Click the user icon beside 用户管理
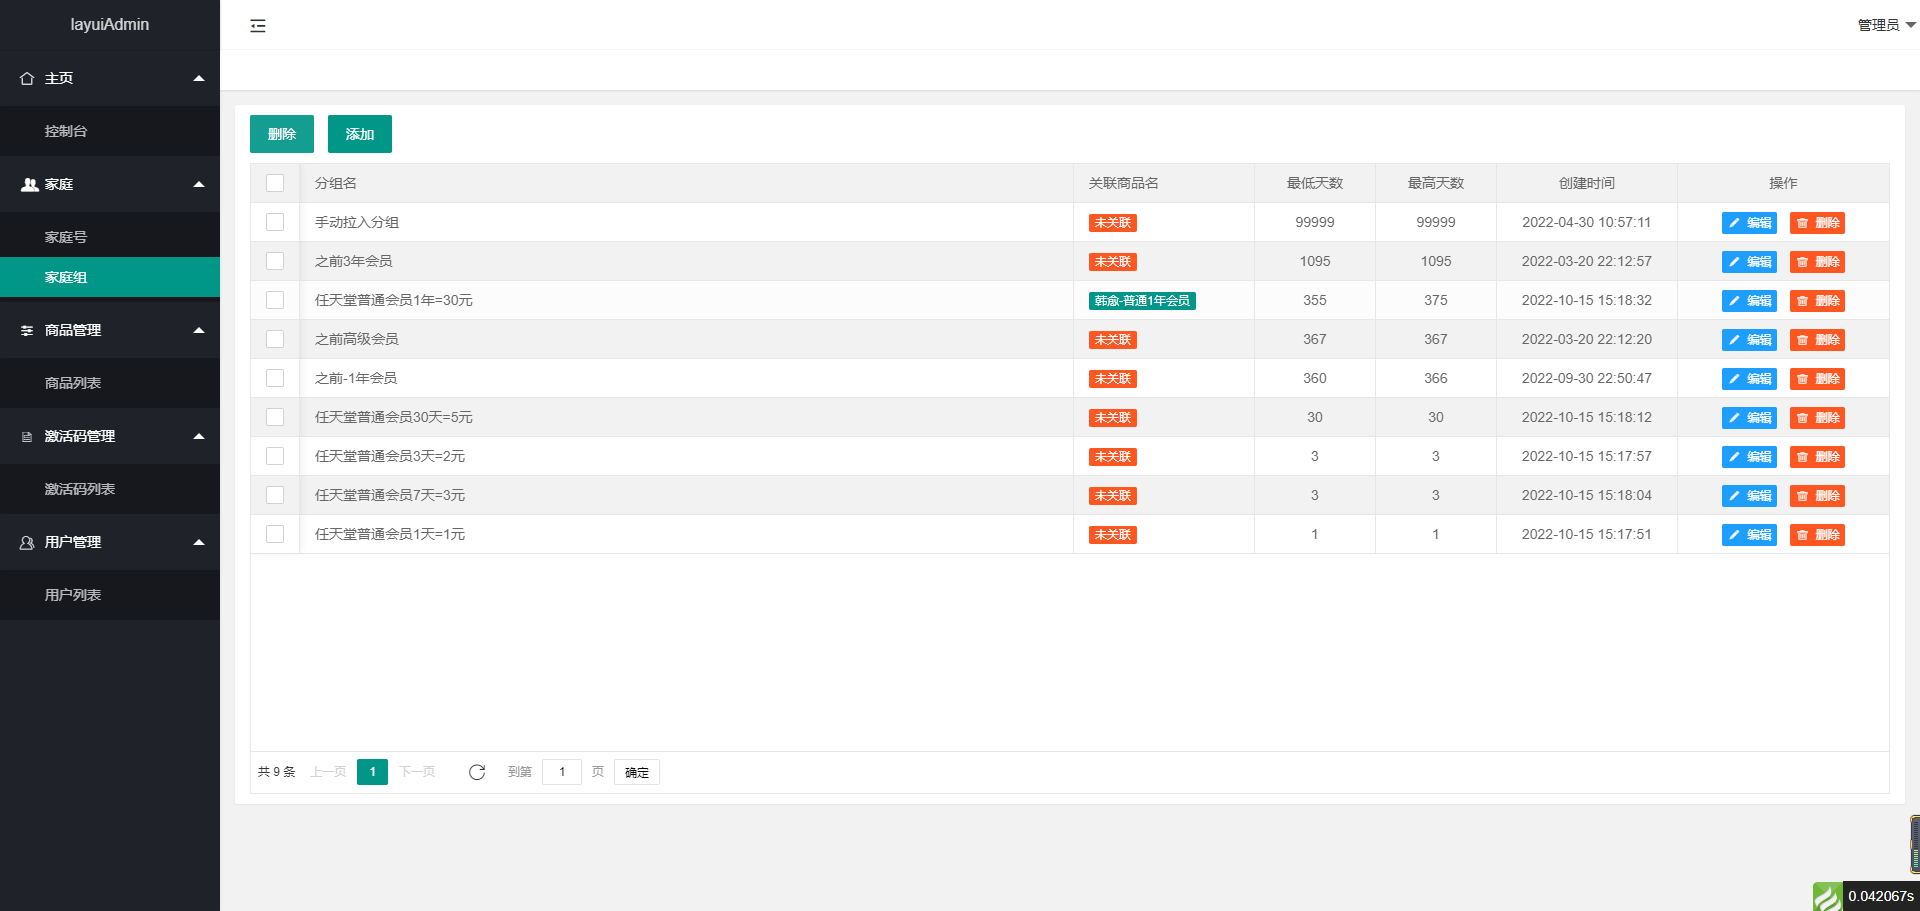This screenshot has width=1920, height=911. point(27,542)
